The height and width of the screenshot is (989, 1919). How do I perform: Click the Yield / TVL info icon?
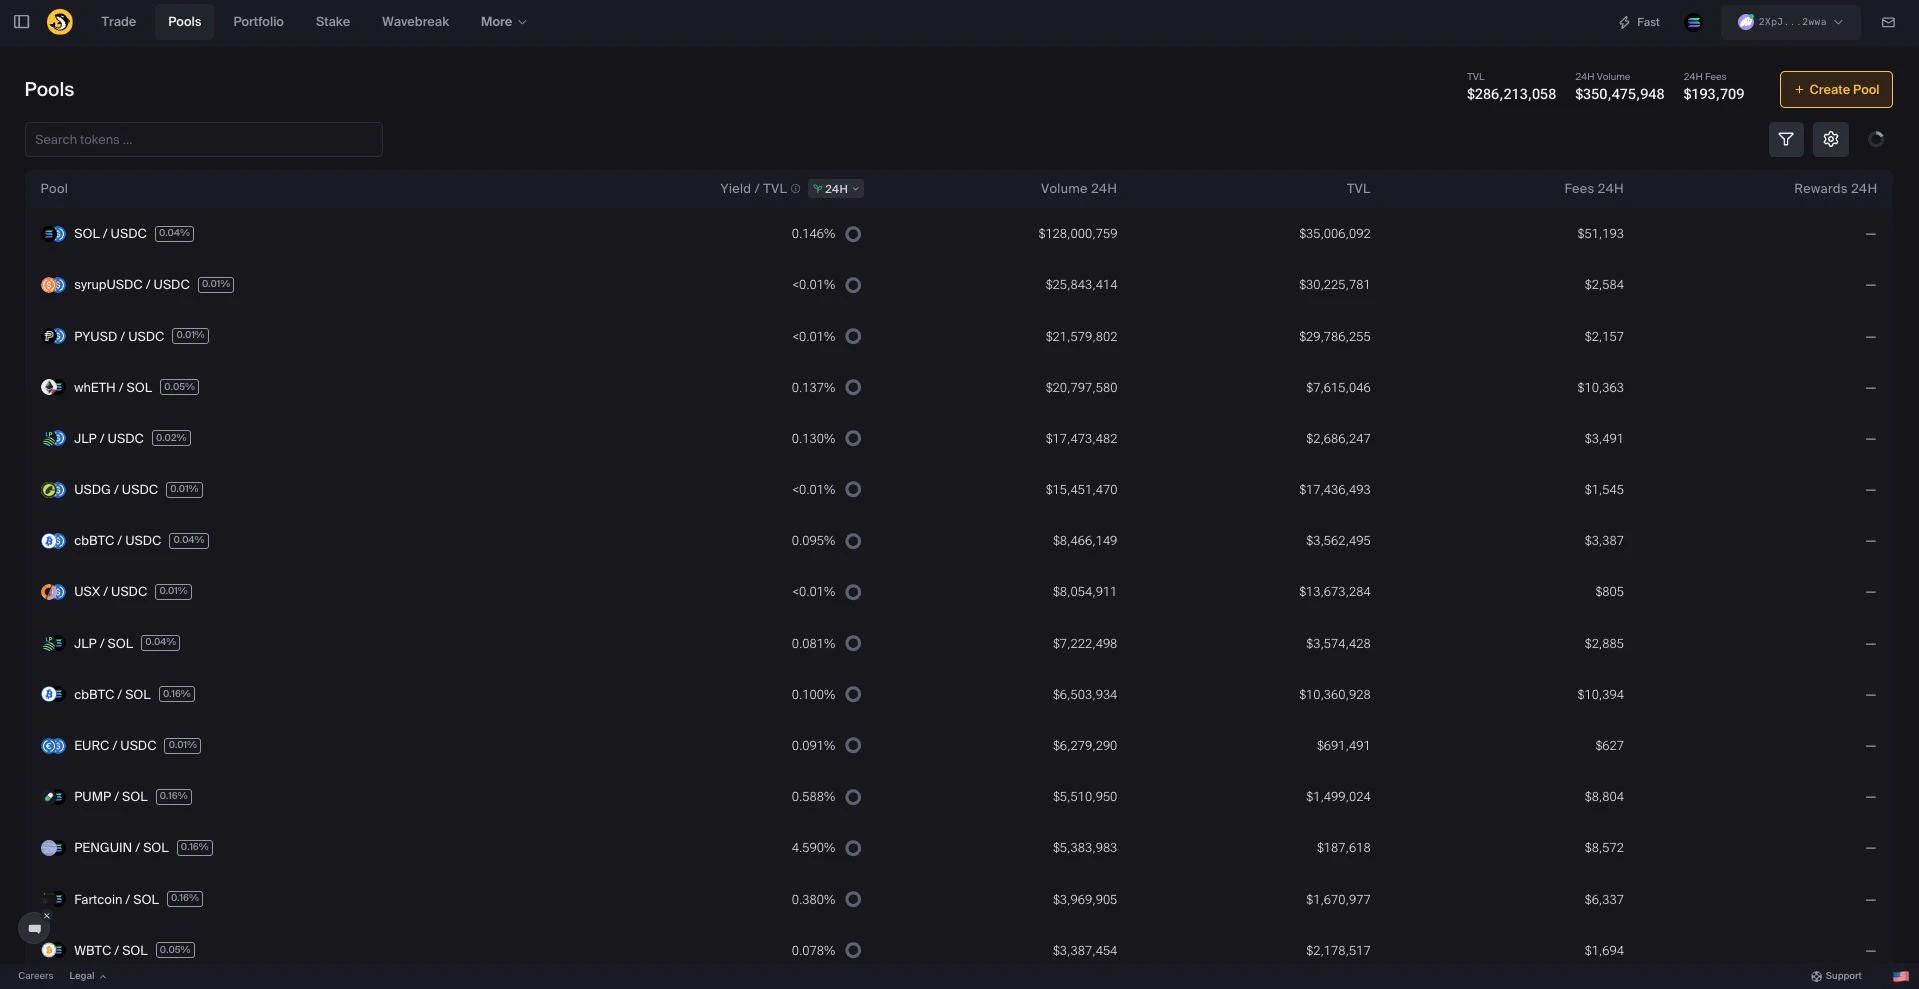796,188
